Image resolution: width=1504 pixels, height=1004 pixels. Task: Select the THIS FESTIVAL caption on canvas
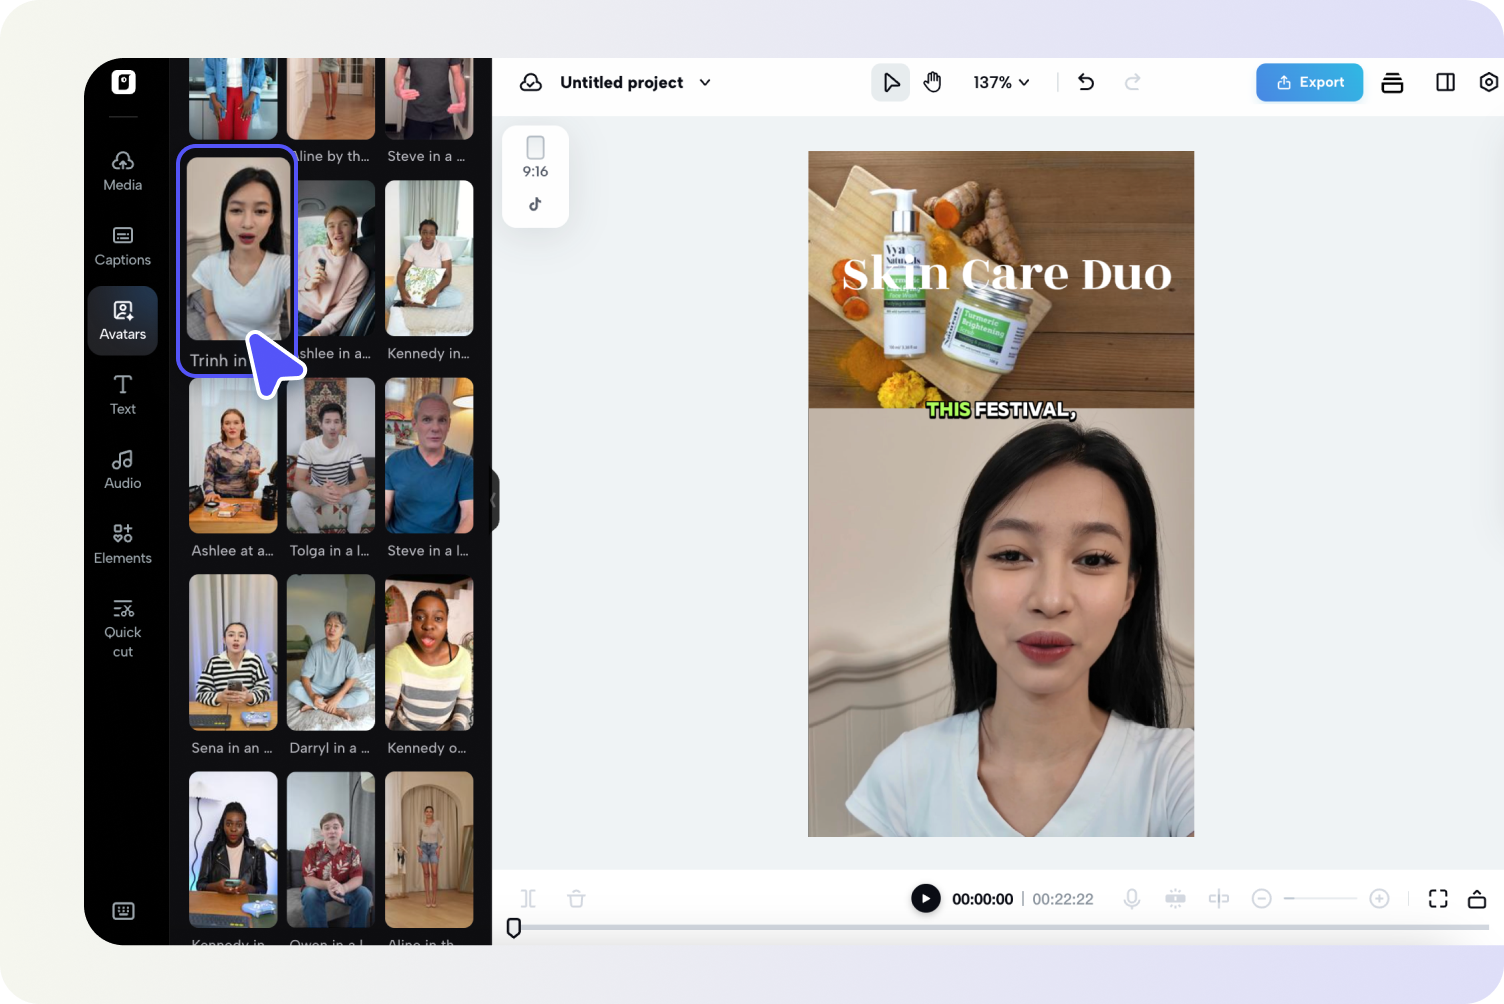coord(1001,409)
